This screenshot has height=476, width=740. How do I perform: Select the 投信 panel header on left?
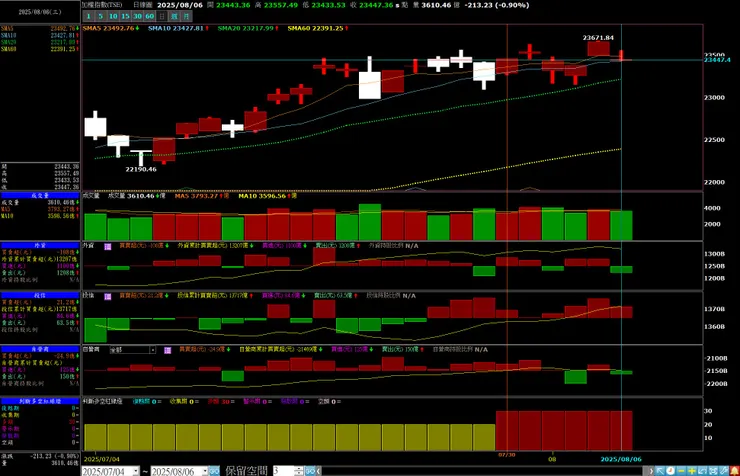point(40,295)
